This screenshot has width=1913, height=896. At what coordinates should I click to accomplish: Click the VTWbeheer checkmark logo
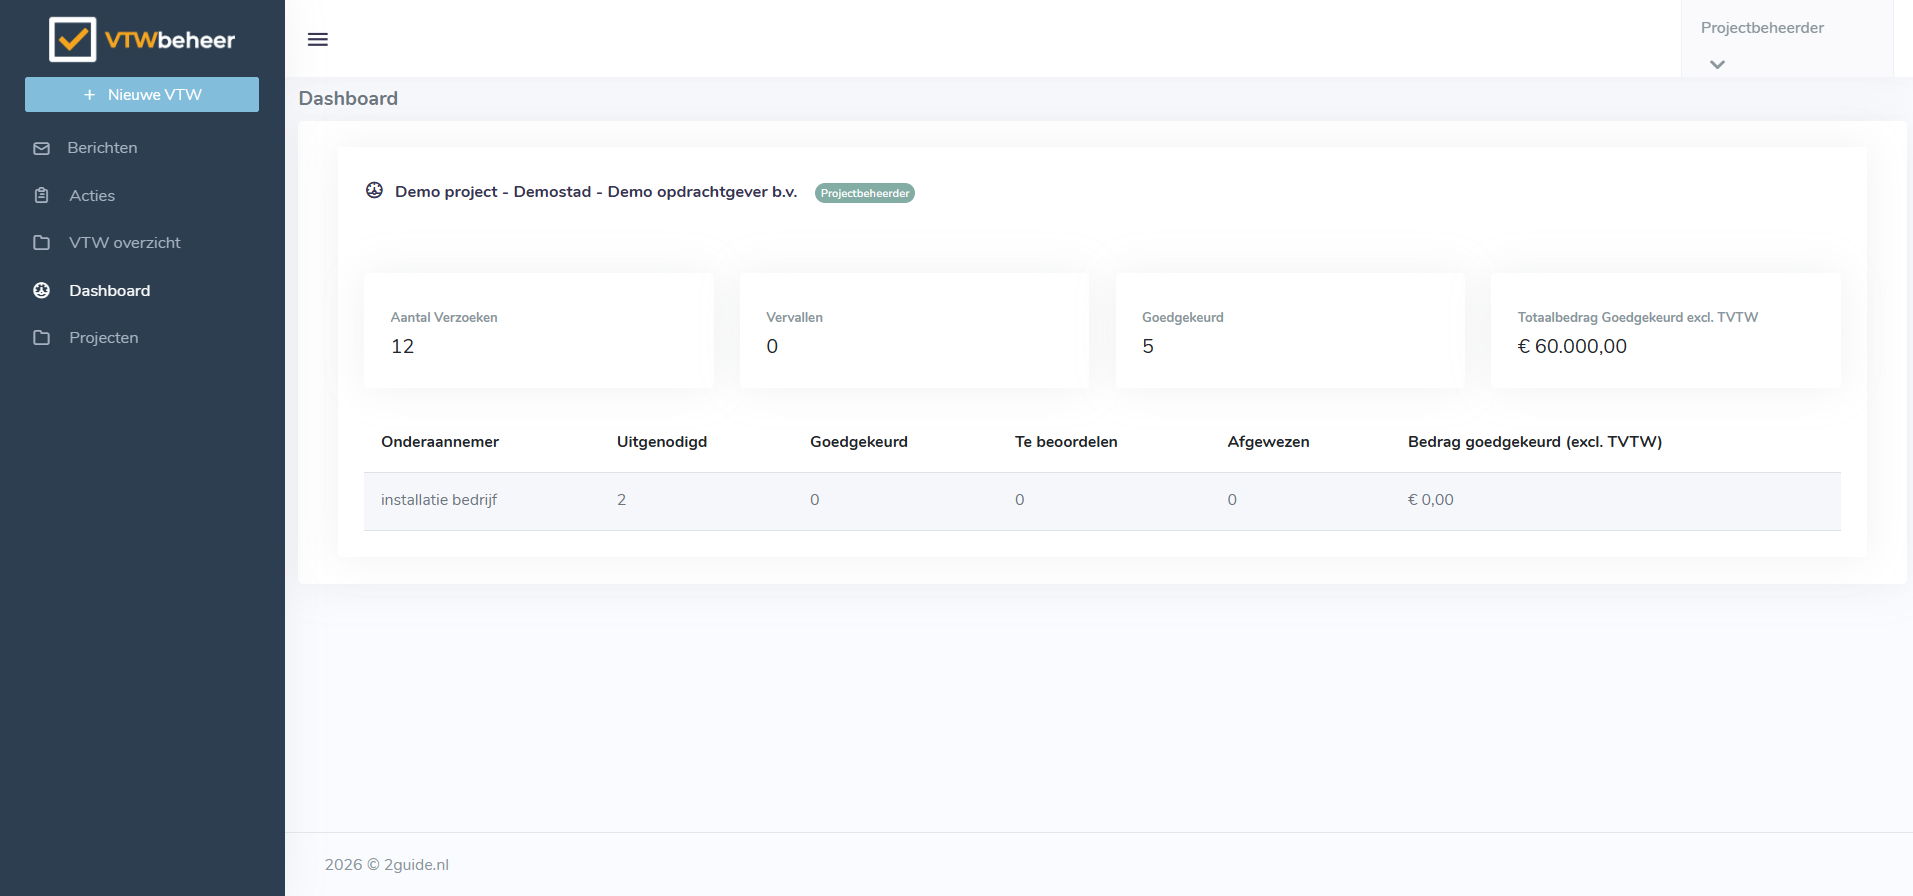click(x=73, y=40)
